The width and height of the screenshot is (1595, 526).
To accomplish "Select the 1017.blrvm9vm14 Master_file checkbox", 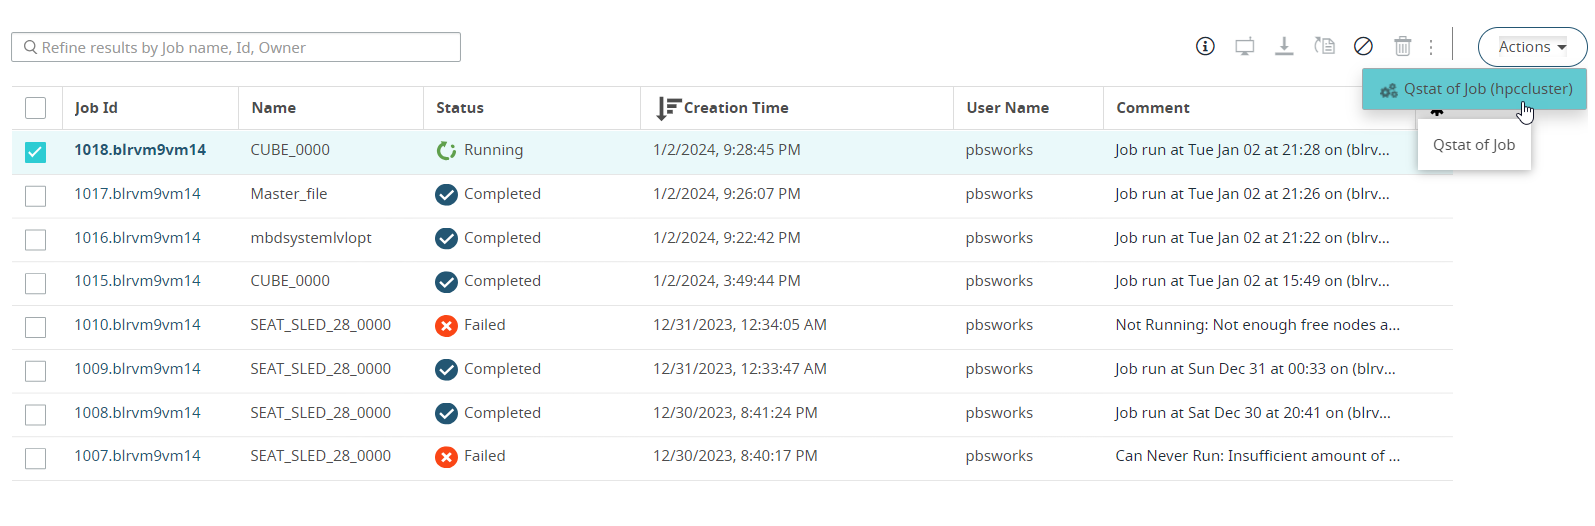I will (36, 196).
